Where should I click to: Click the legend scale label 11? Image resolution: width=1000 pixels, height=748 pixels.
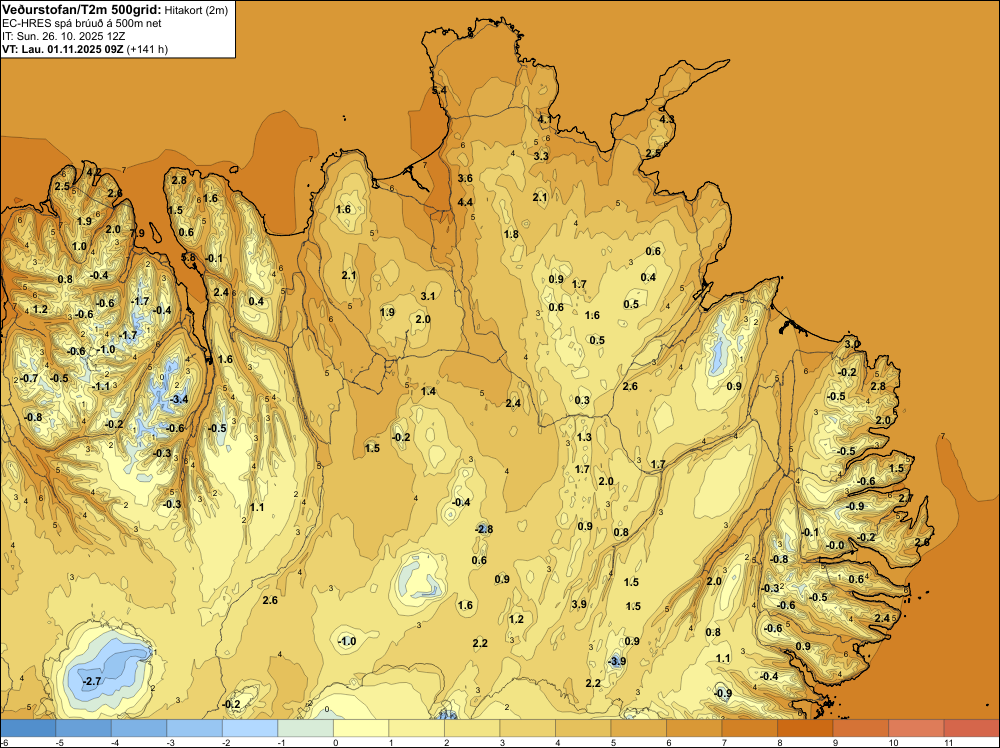(948, 743)
